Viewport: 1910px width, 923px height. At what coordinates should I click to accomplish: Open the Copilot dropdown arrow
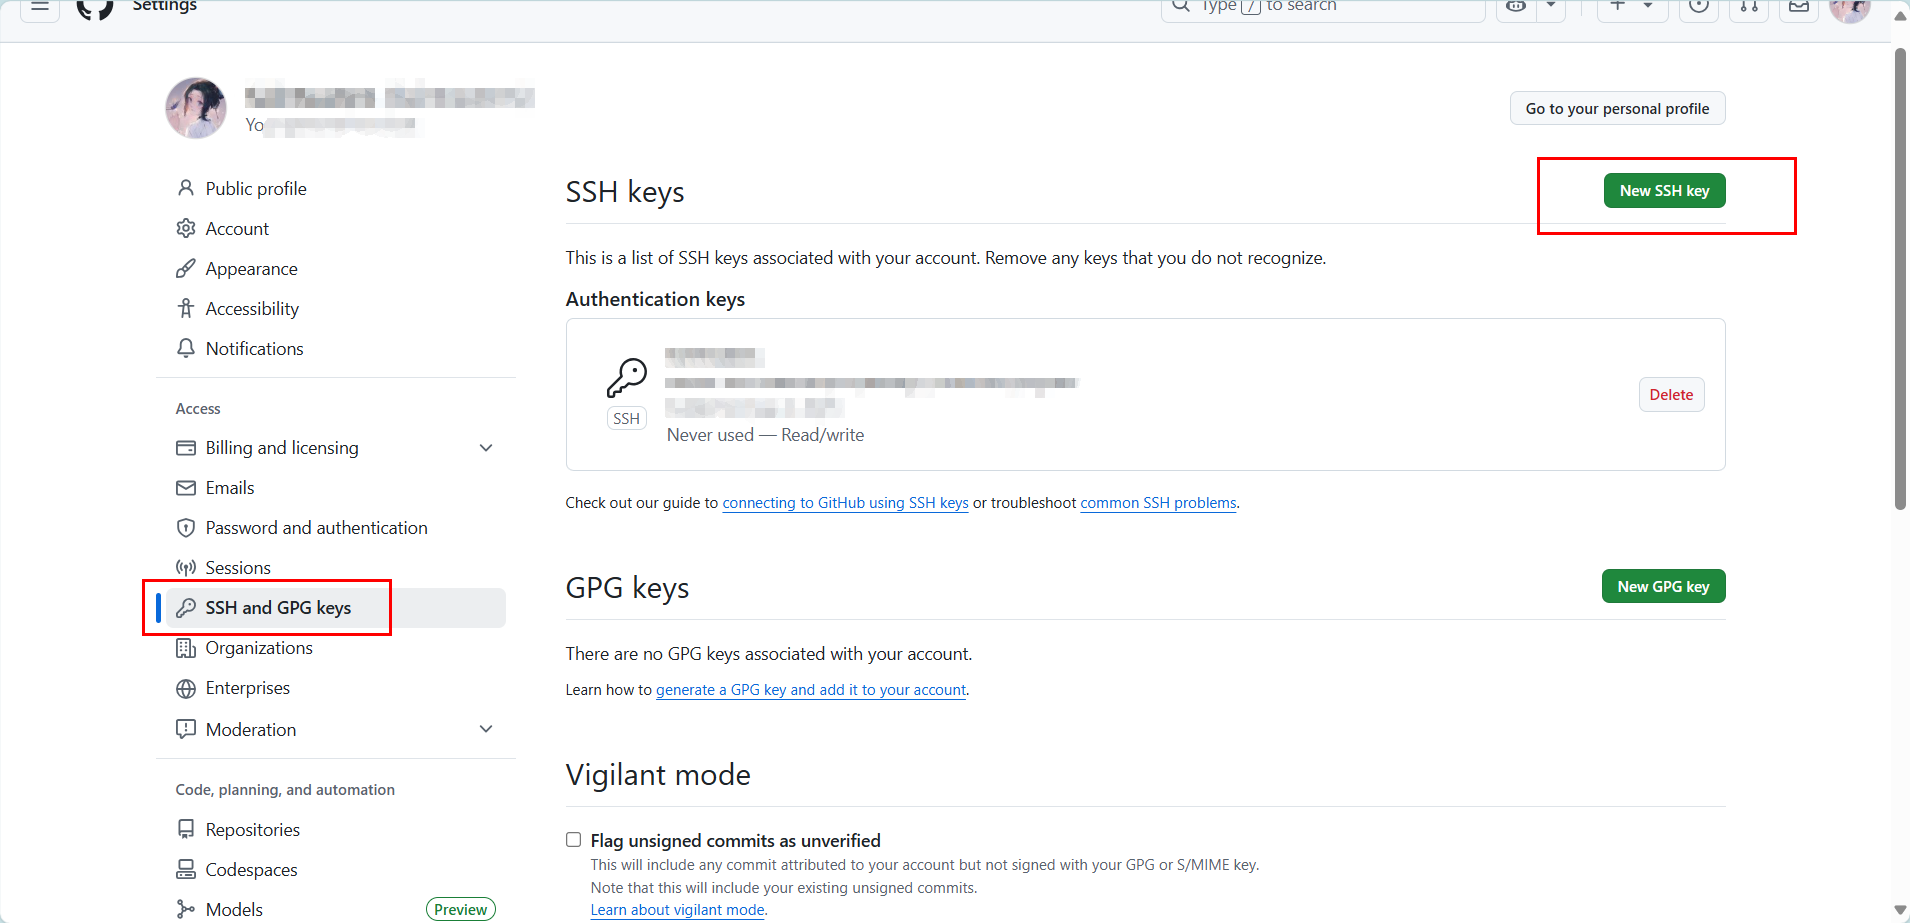[1551, 7]
